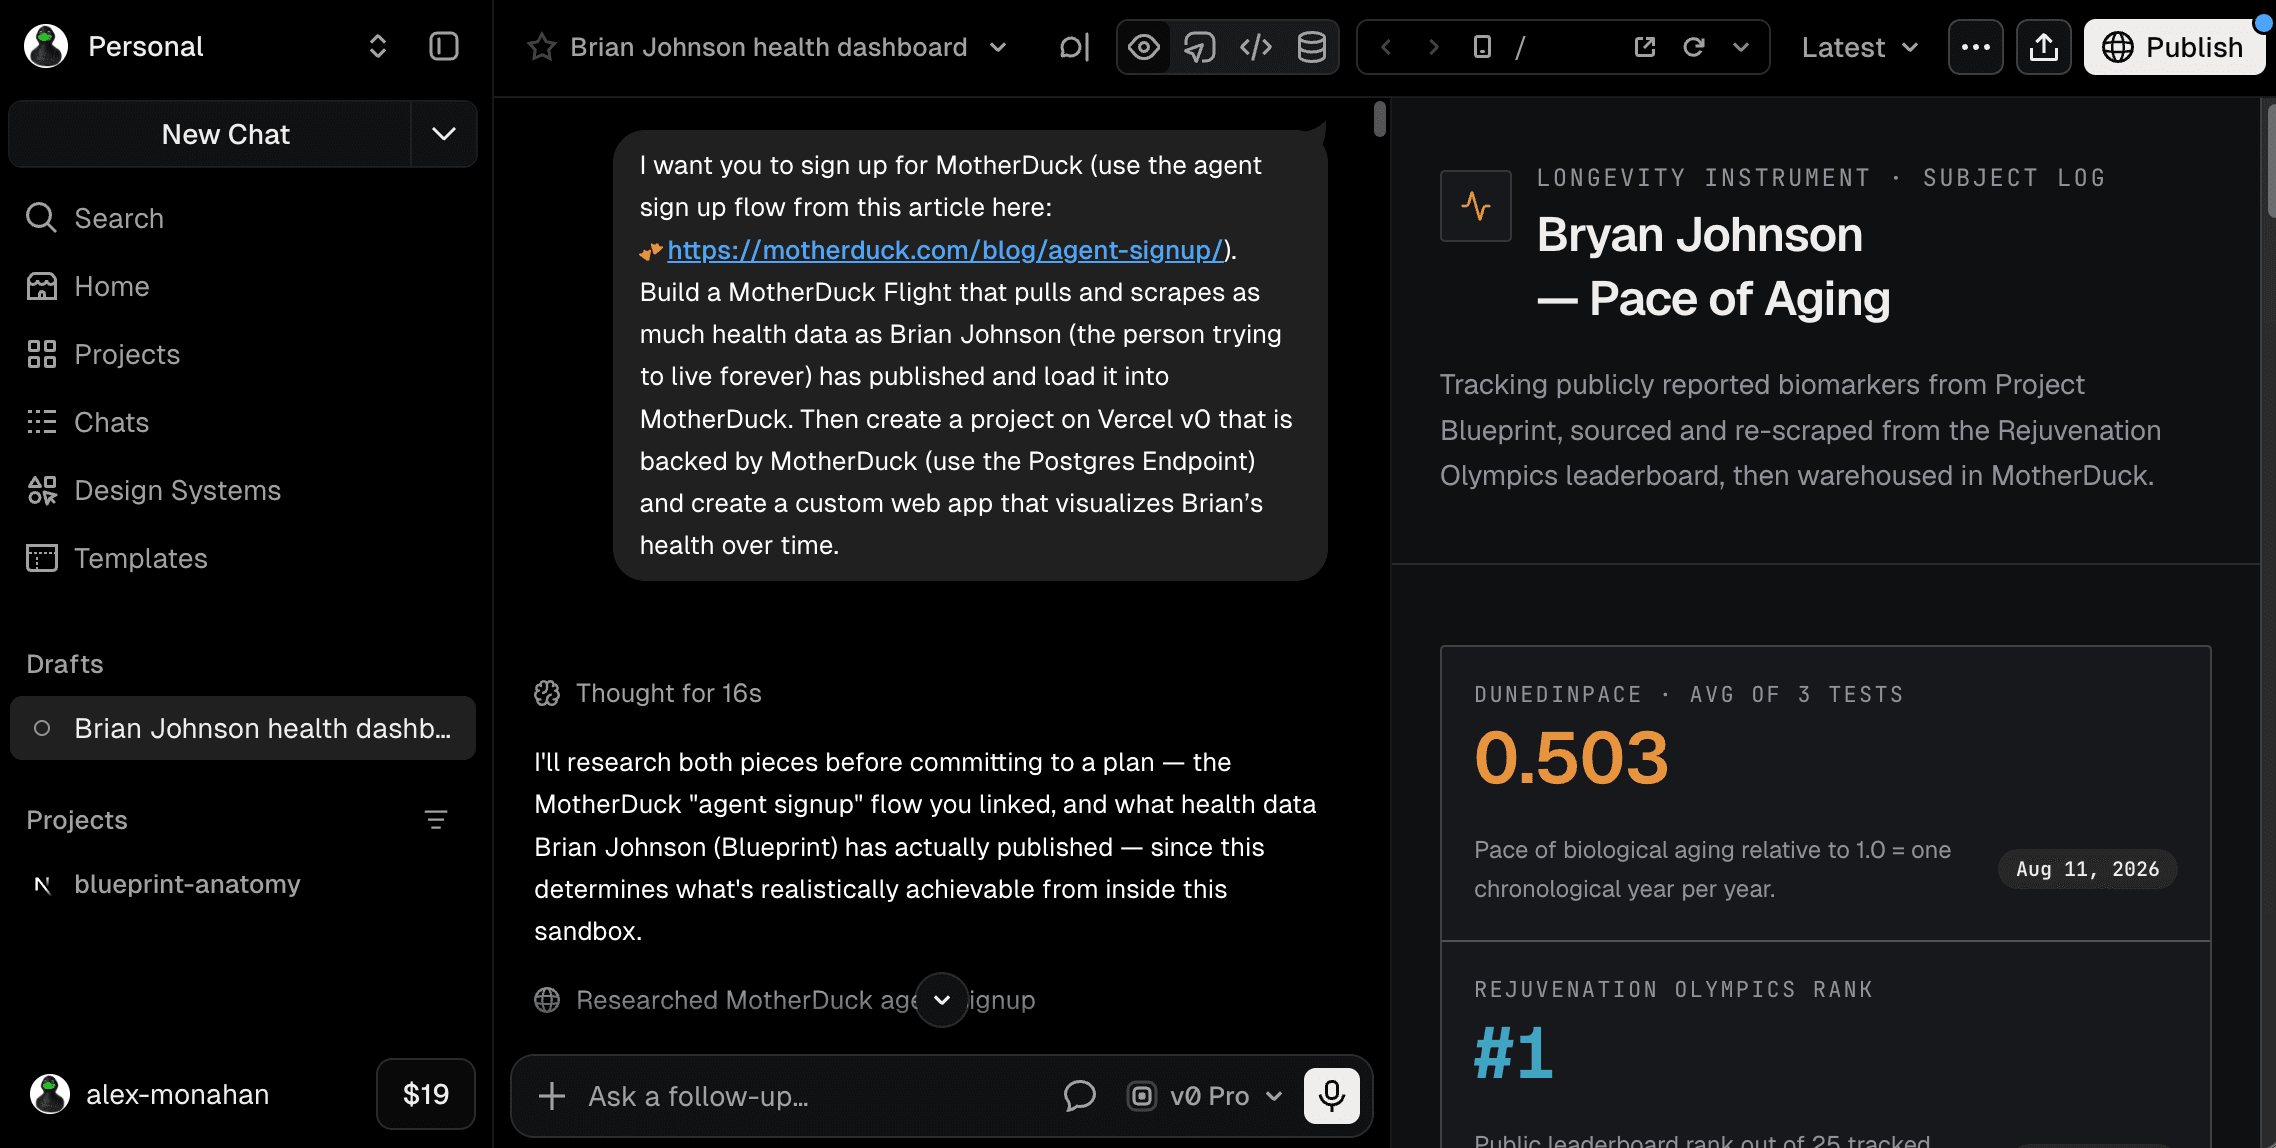Toggle mobile device preview
This screenshot has height=1148, width=2276.
click(1483, 47)
